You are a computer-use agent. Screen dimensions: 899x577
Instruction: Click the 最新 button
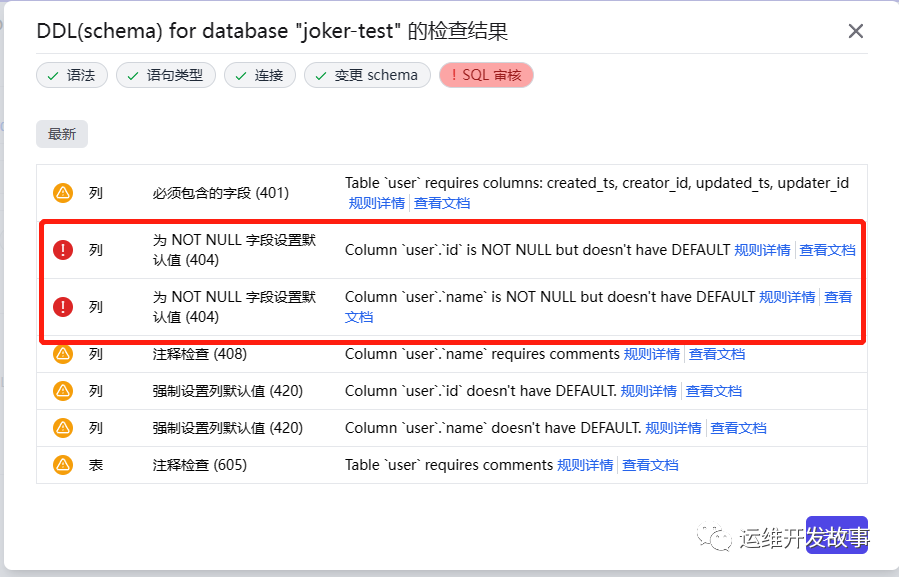coord(62,134)
